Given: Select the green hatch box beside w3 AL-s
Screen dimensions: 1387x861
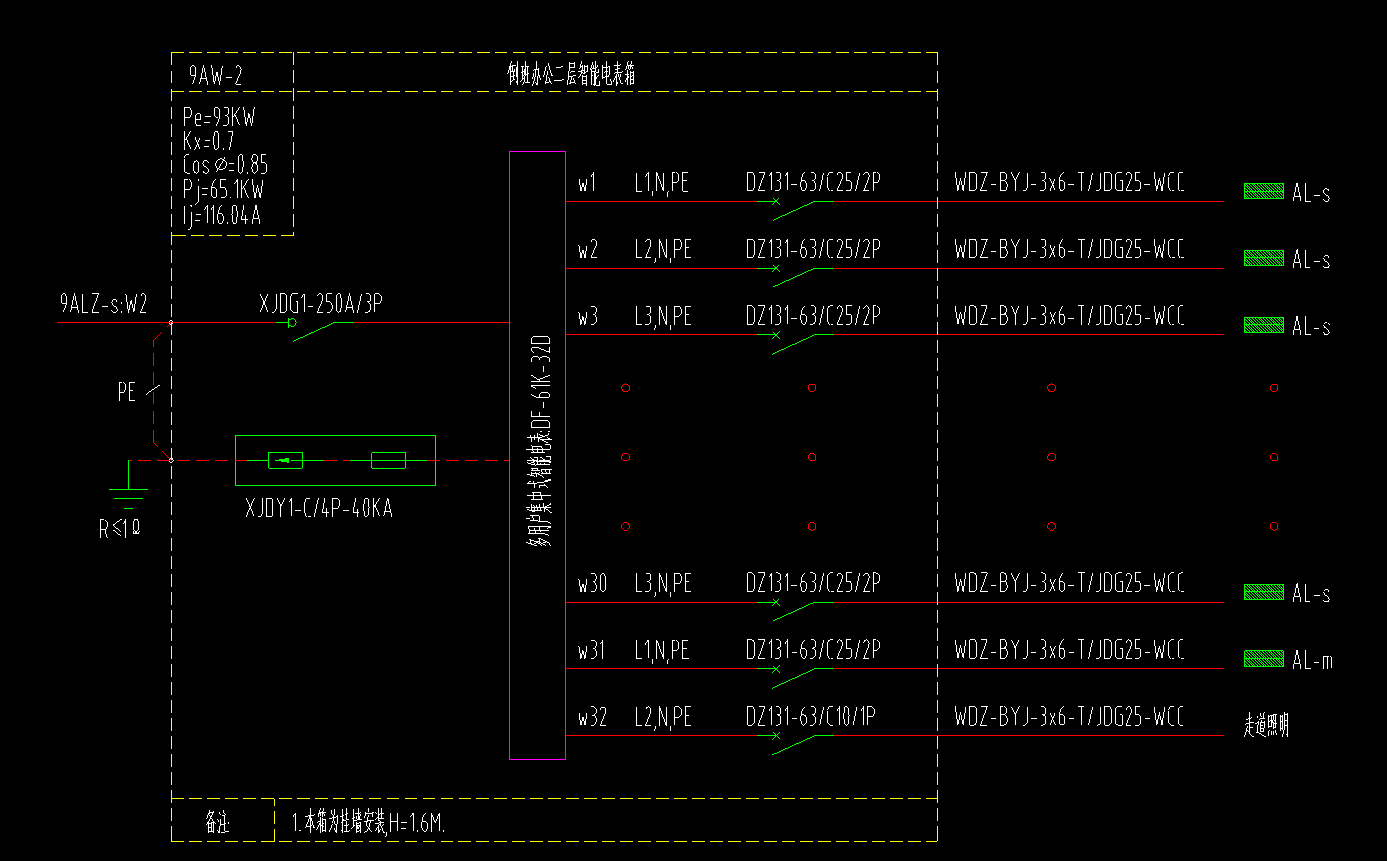Looking at the screenshot, I should 1263,325.
